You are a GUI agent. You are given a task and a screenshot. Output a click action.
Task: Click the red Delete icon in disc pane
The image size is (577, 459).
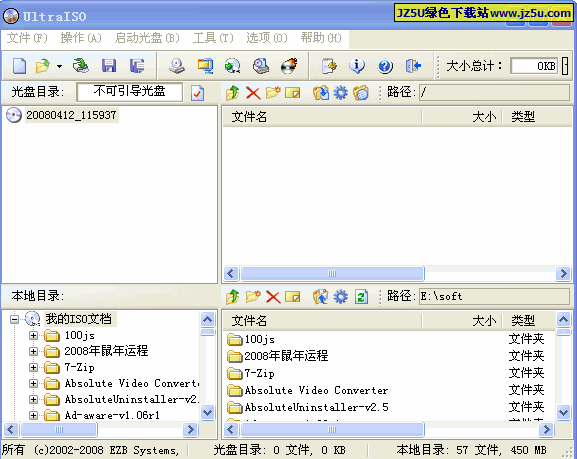(x=253, y=93)
